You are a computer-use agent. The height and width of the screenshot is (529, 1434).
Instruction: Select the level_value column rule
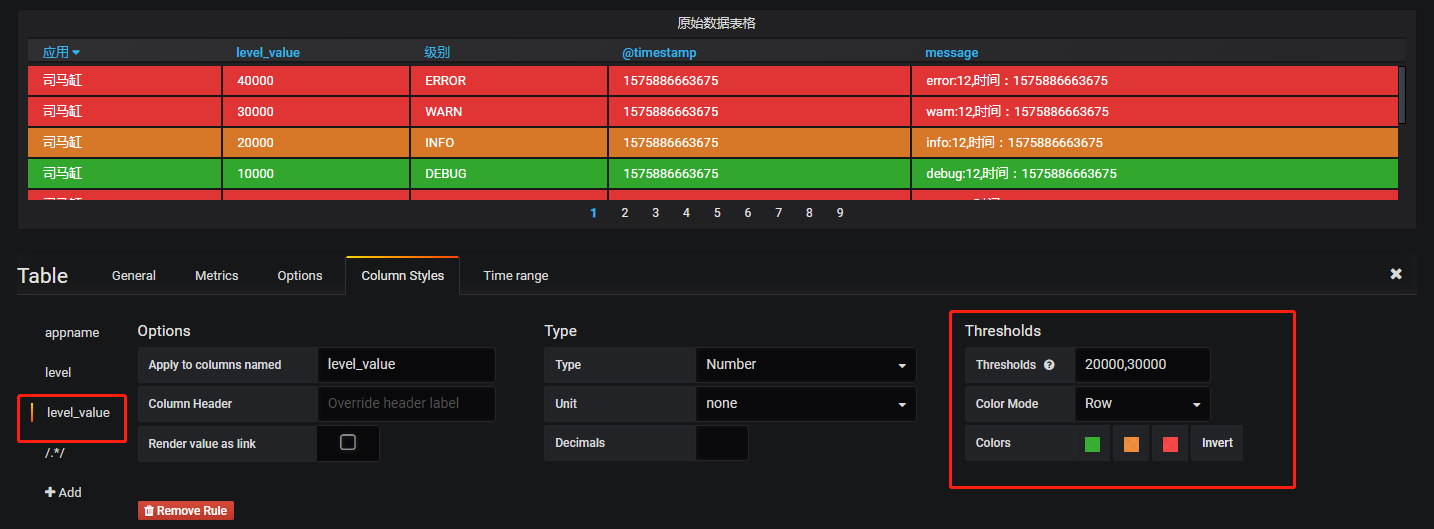78,412
